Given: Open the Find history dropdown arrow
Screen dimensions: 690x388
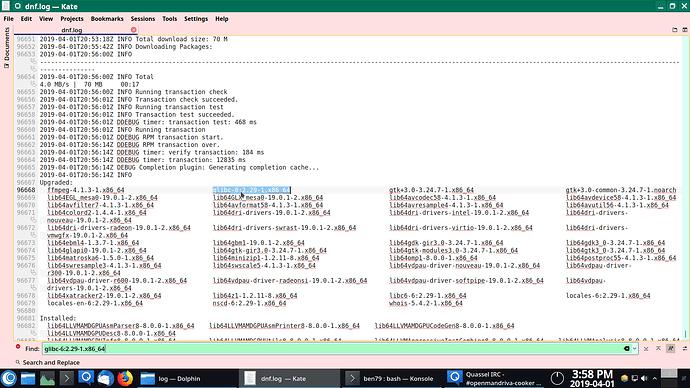Looking at the screenshot, I should (635, 348).
